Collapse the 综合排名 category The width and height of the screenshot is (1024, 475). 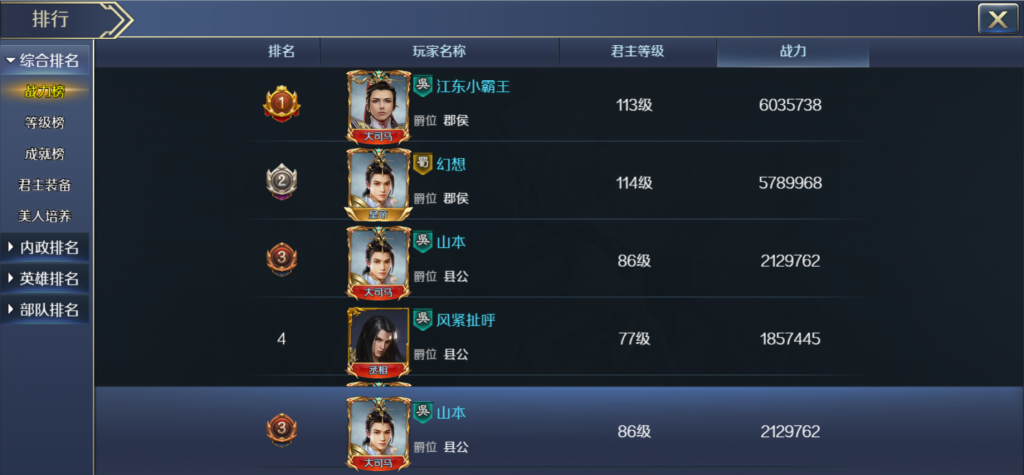[x=45, y=61]
